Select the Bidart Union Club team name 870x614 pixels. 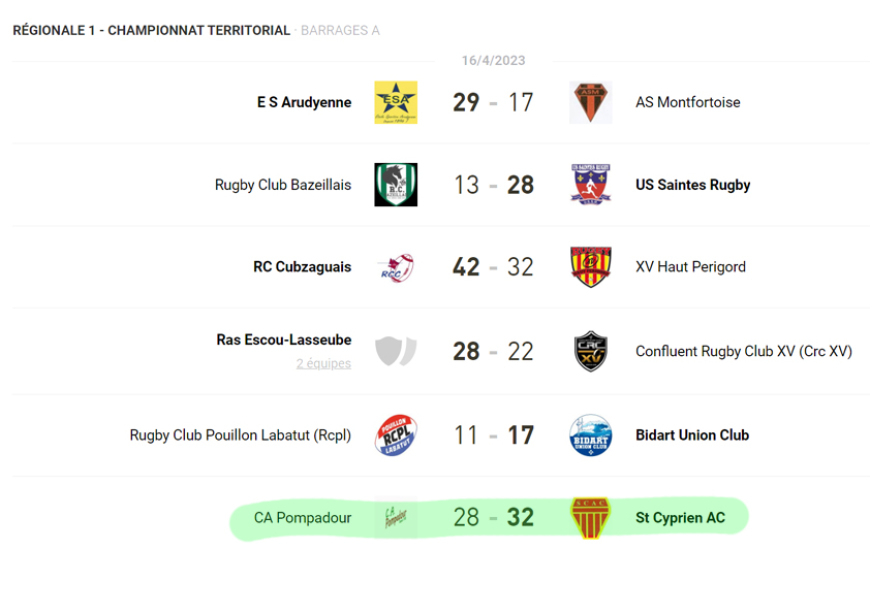tap(692, 435)
